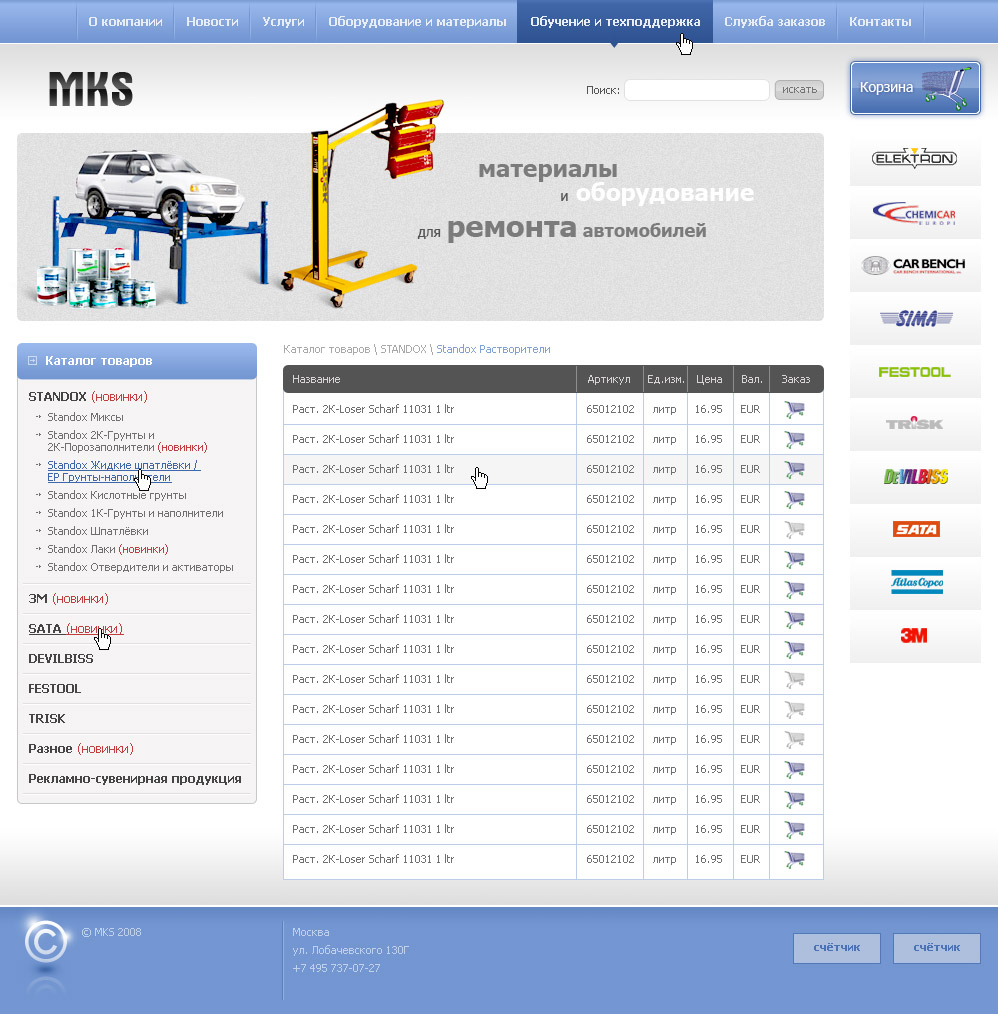Image resolution: width=998 pixels, height=1014 pixels.
Task: Click the Atlas Copco logo
Action: click(x=914, y=583)
